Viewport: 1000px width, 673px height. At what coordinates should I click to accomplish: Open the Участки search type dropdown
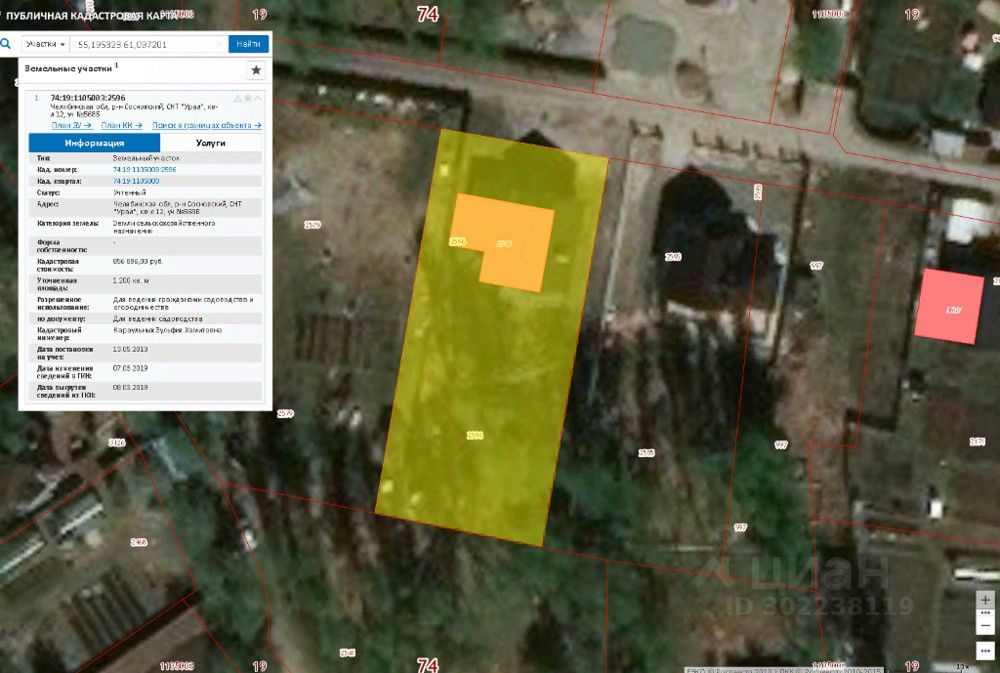[45, 44]
